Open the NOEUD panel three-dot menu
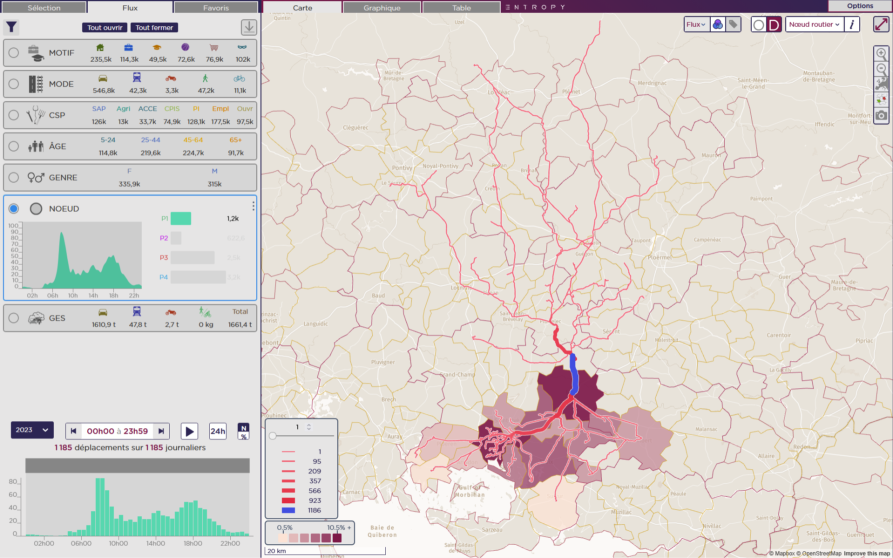 pos(253,206)
